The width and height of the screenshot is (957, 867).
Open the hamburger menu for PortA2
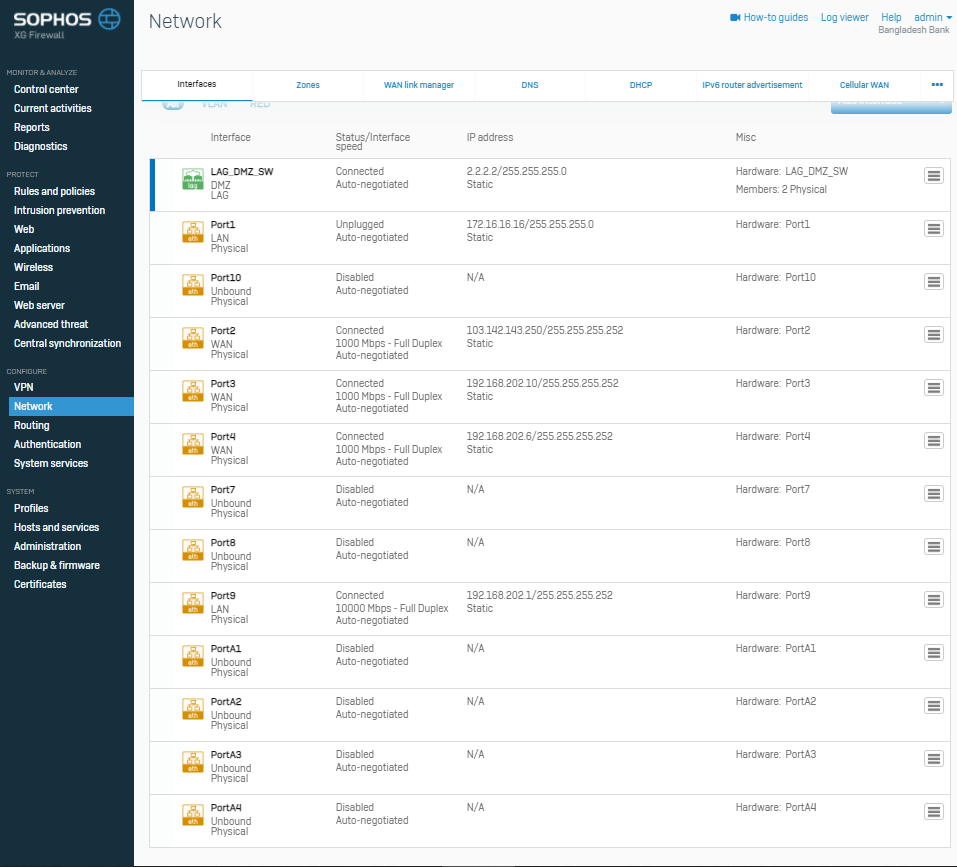point(934,707)
